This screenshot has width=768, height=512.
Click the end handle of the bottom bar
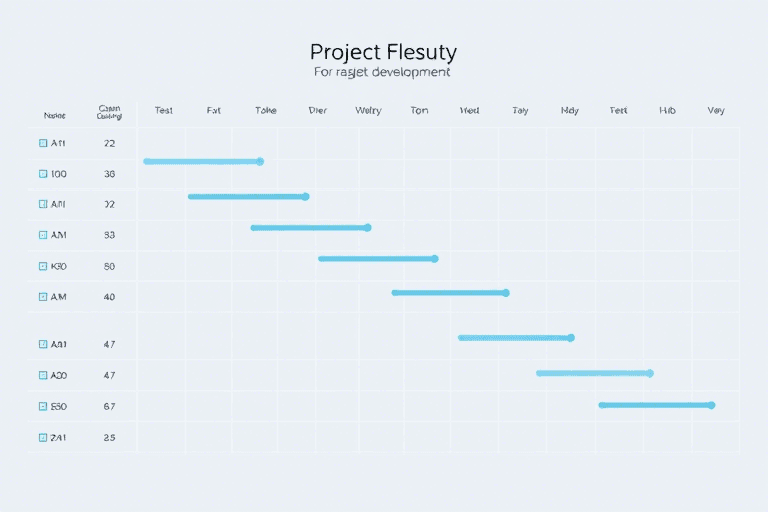(x=711, y=405)
